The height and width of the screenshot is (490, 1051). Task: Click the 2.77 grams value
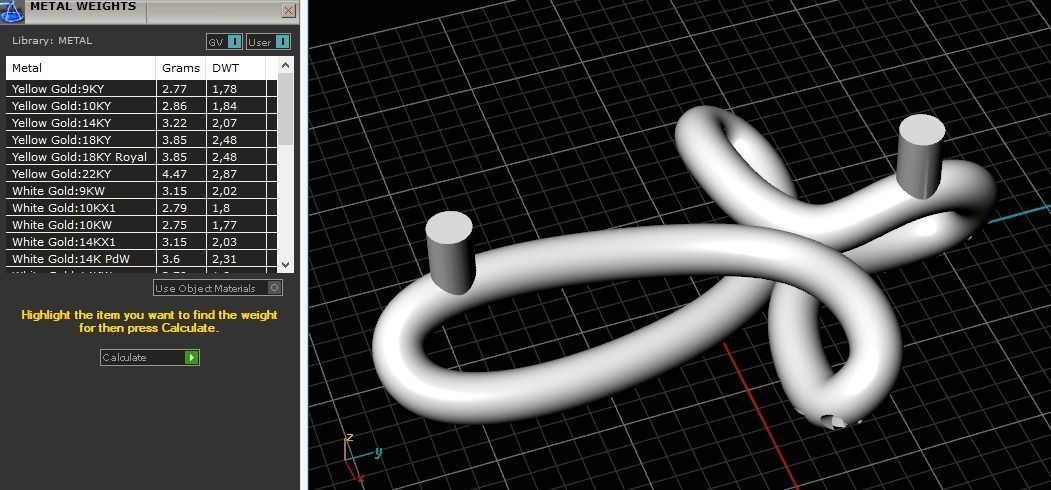pyautogui.click(x=174, y=88)
